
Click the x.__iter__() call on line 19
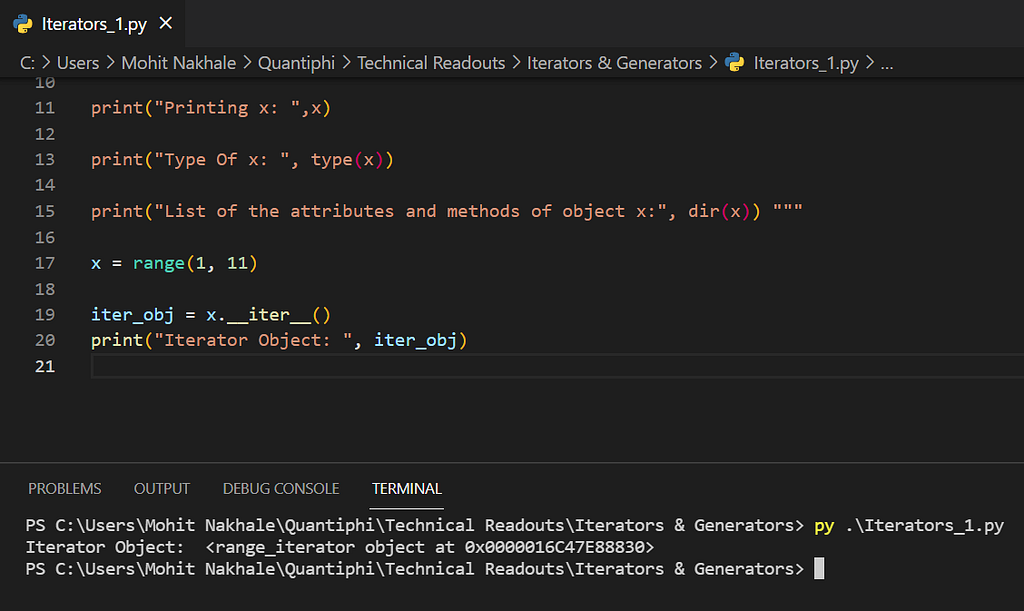pos(268,315)
